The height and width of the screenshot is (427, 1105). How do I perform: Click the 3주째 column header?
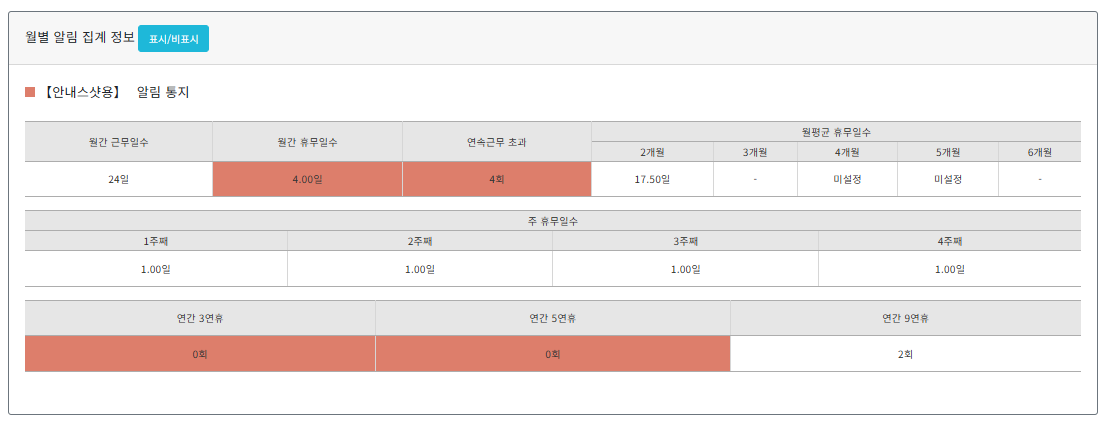pyautogui.click(x=685, y=241)
